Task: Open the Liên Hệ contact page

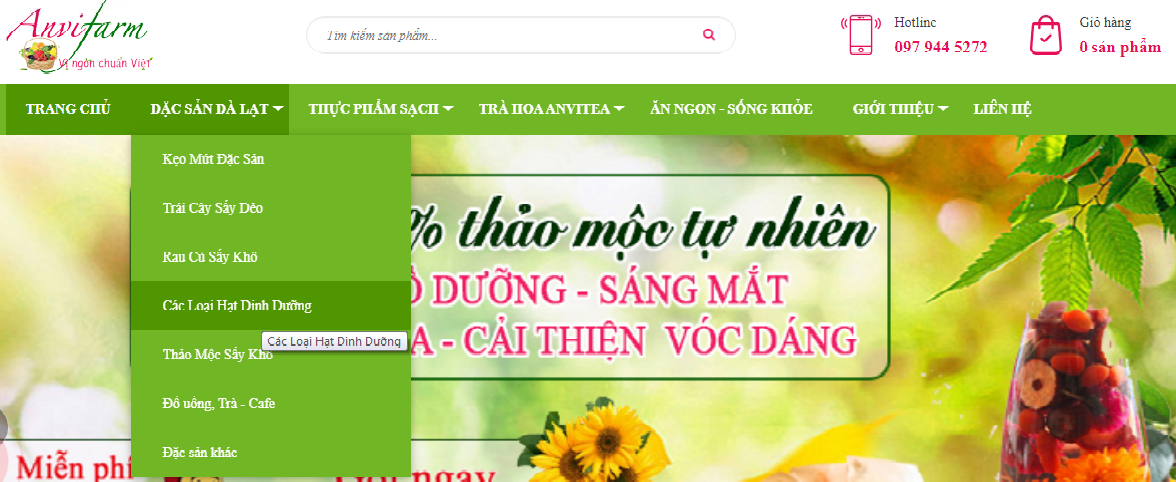Action: [1003, 109]
